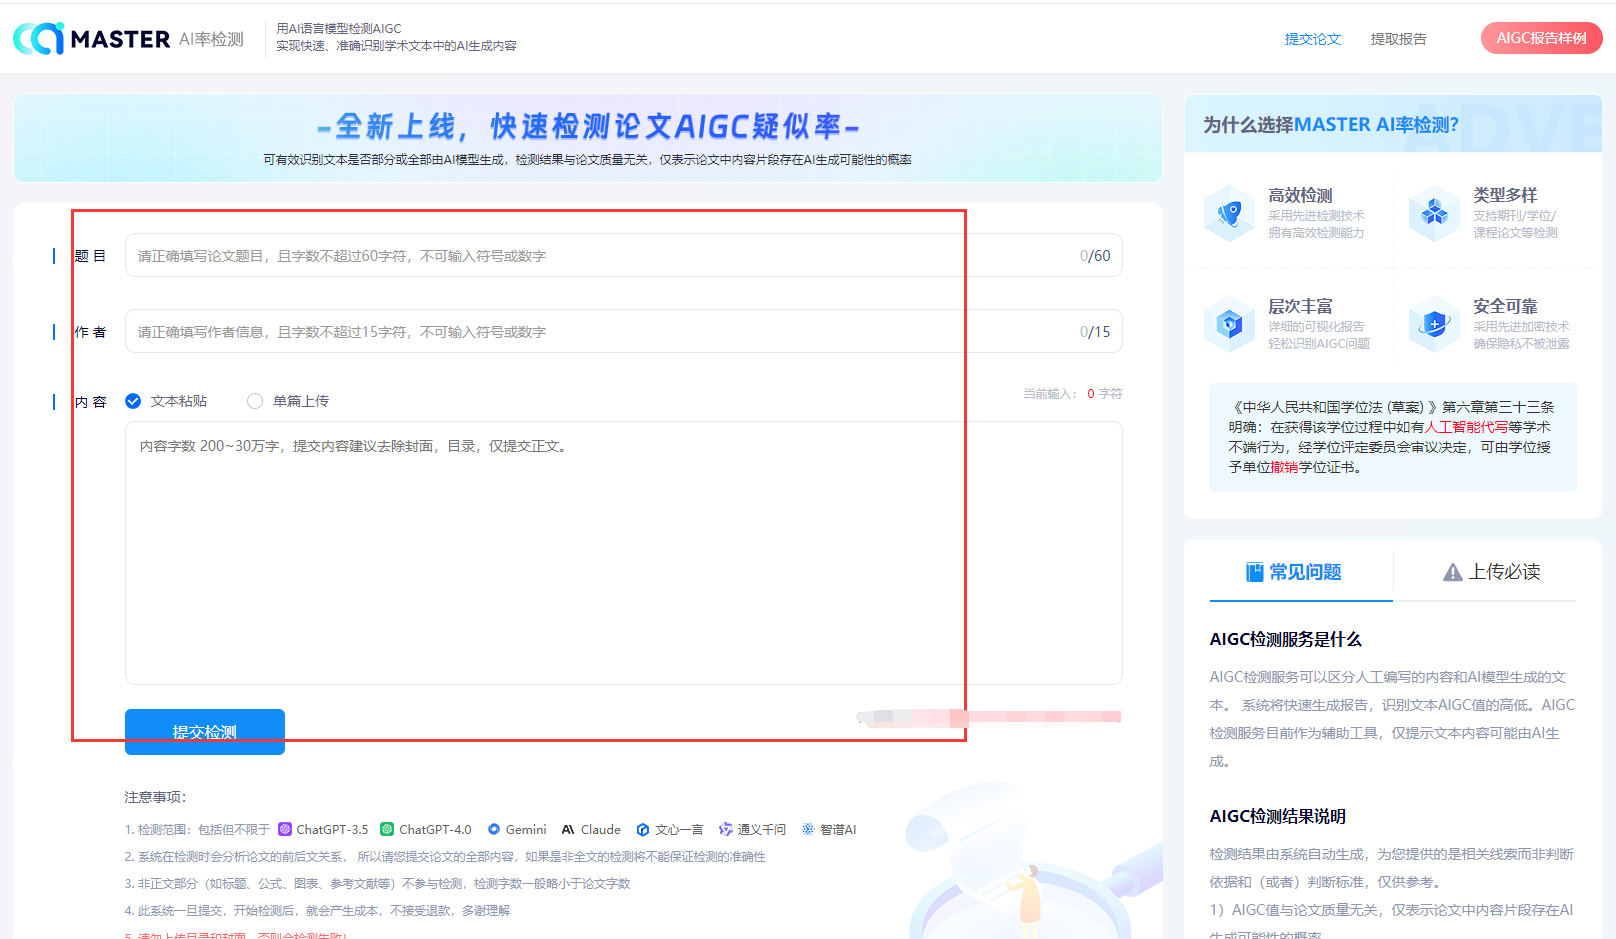Open 提取报告 in top navigation
Screen dimensions: 1616x939
coord(1399,39)
